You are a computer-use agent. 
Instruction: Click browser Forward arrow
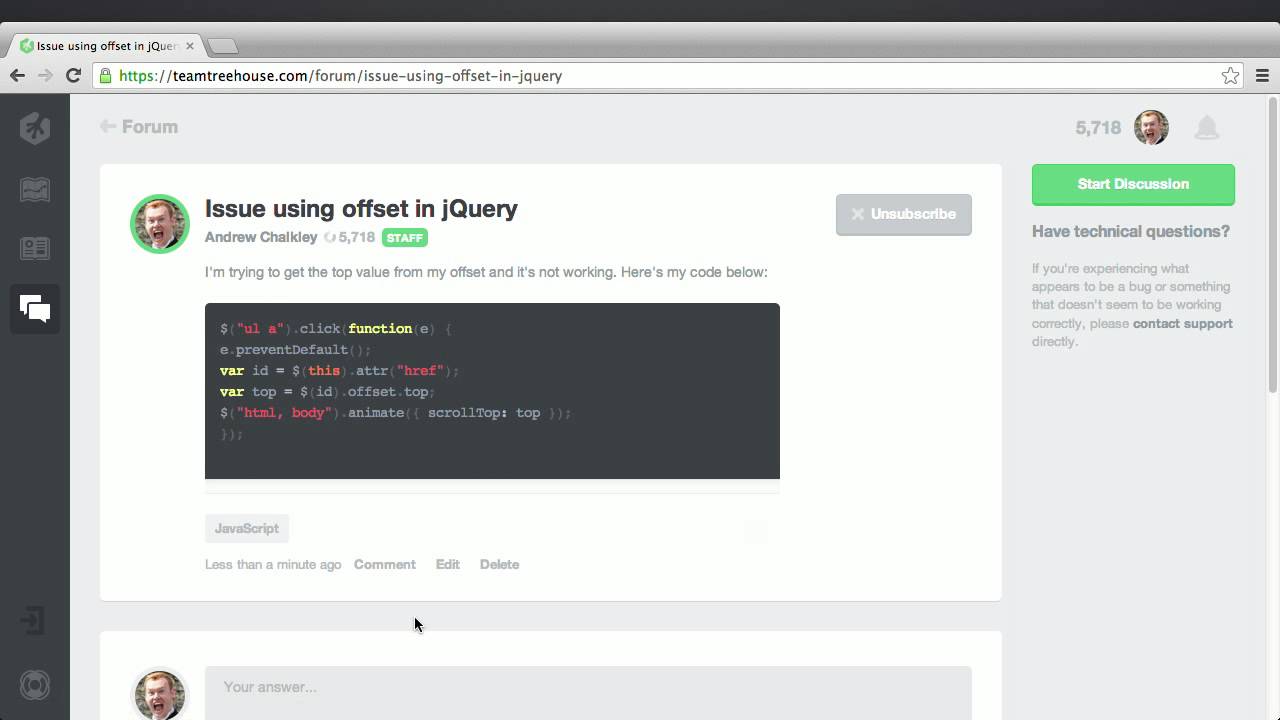tap(45, 75)
